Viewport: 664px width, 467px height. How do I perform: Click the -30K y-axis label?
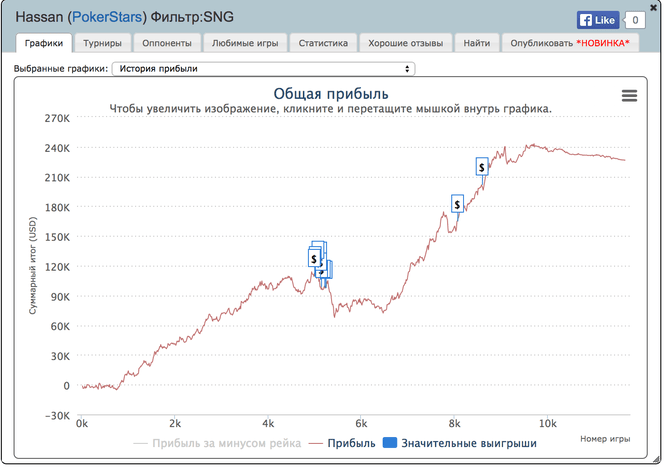click(x=57, y=416)
